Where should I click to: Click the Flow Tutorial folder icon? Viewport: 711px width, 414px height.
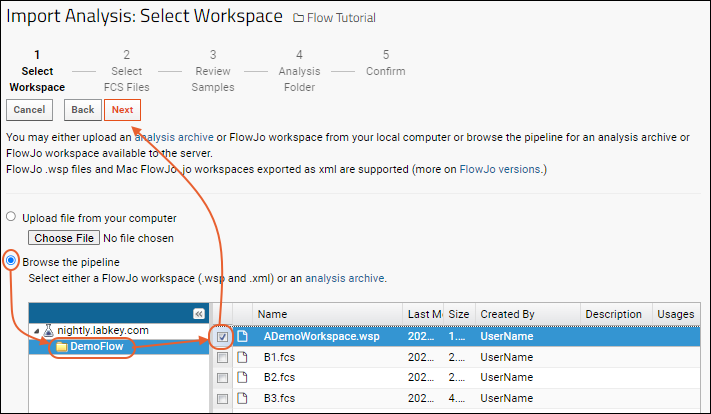click(300, 18)
